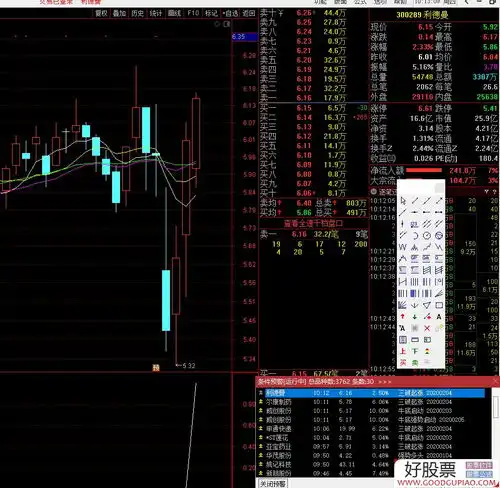This screenshot has width=500, height=488.
Task: Select the green 下 marker icon
Action: pyautogui.click(x=415, y=351)
